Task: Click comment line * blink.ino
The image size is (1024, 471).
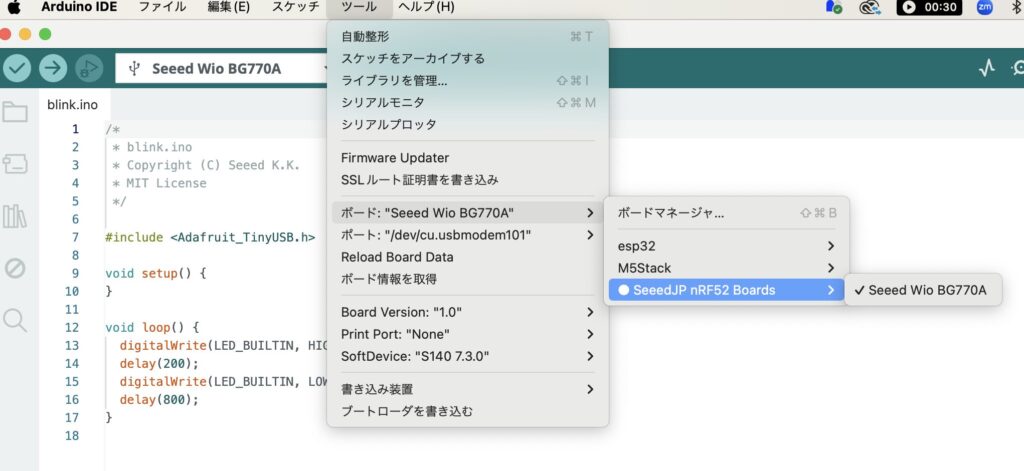Action: 152,147
